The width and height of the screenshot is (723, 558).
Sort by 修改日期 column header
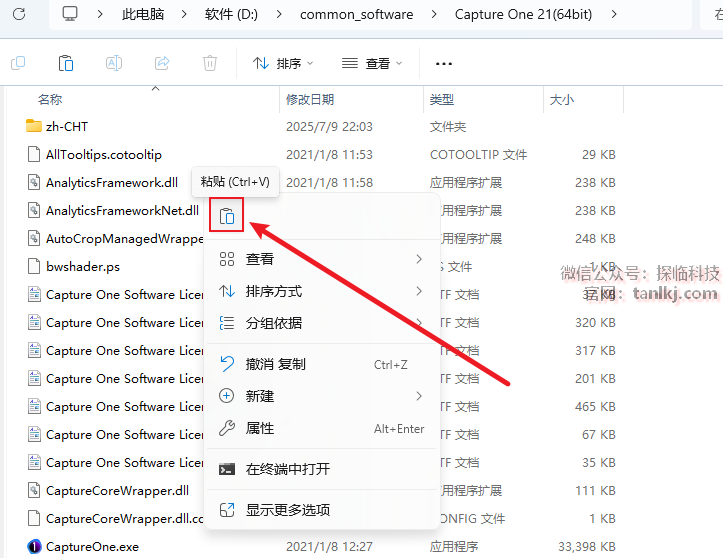tap(310, 99)
